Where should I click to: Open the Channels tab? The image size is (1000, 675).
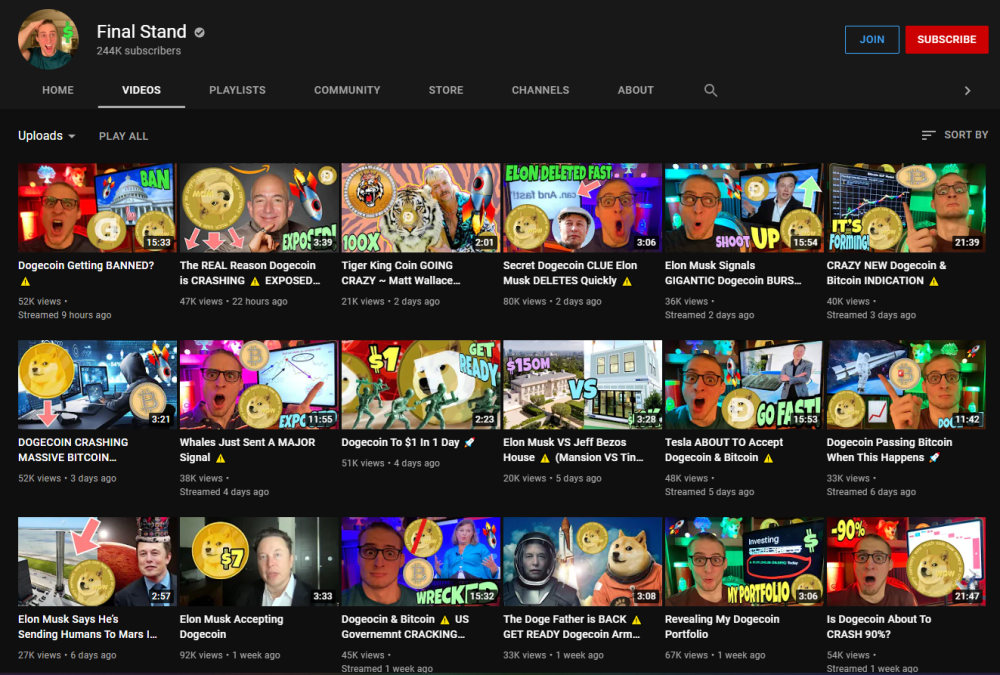click(540, 90)
